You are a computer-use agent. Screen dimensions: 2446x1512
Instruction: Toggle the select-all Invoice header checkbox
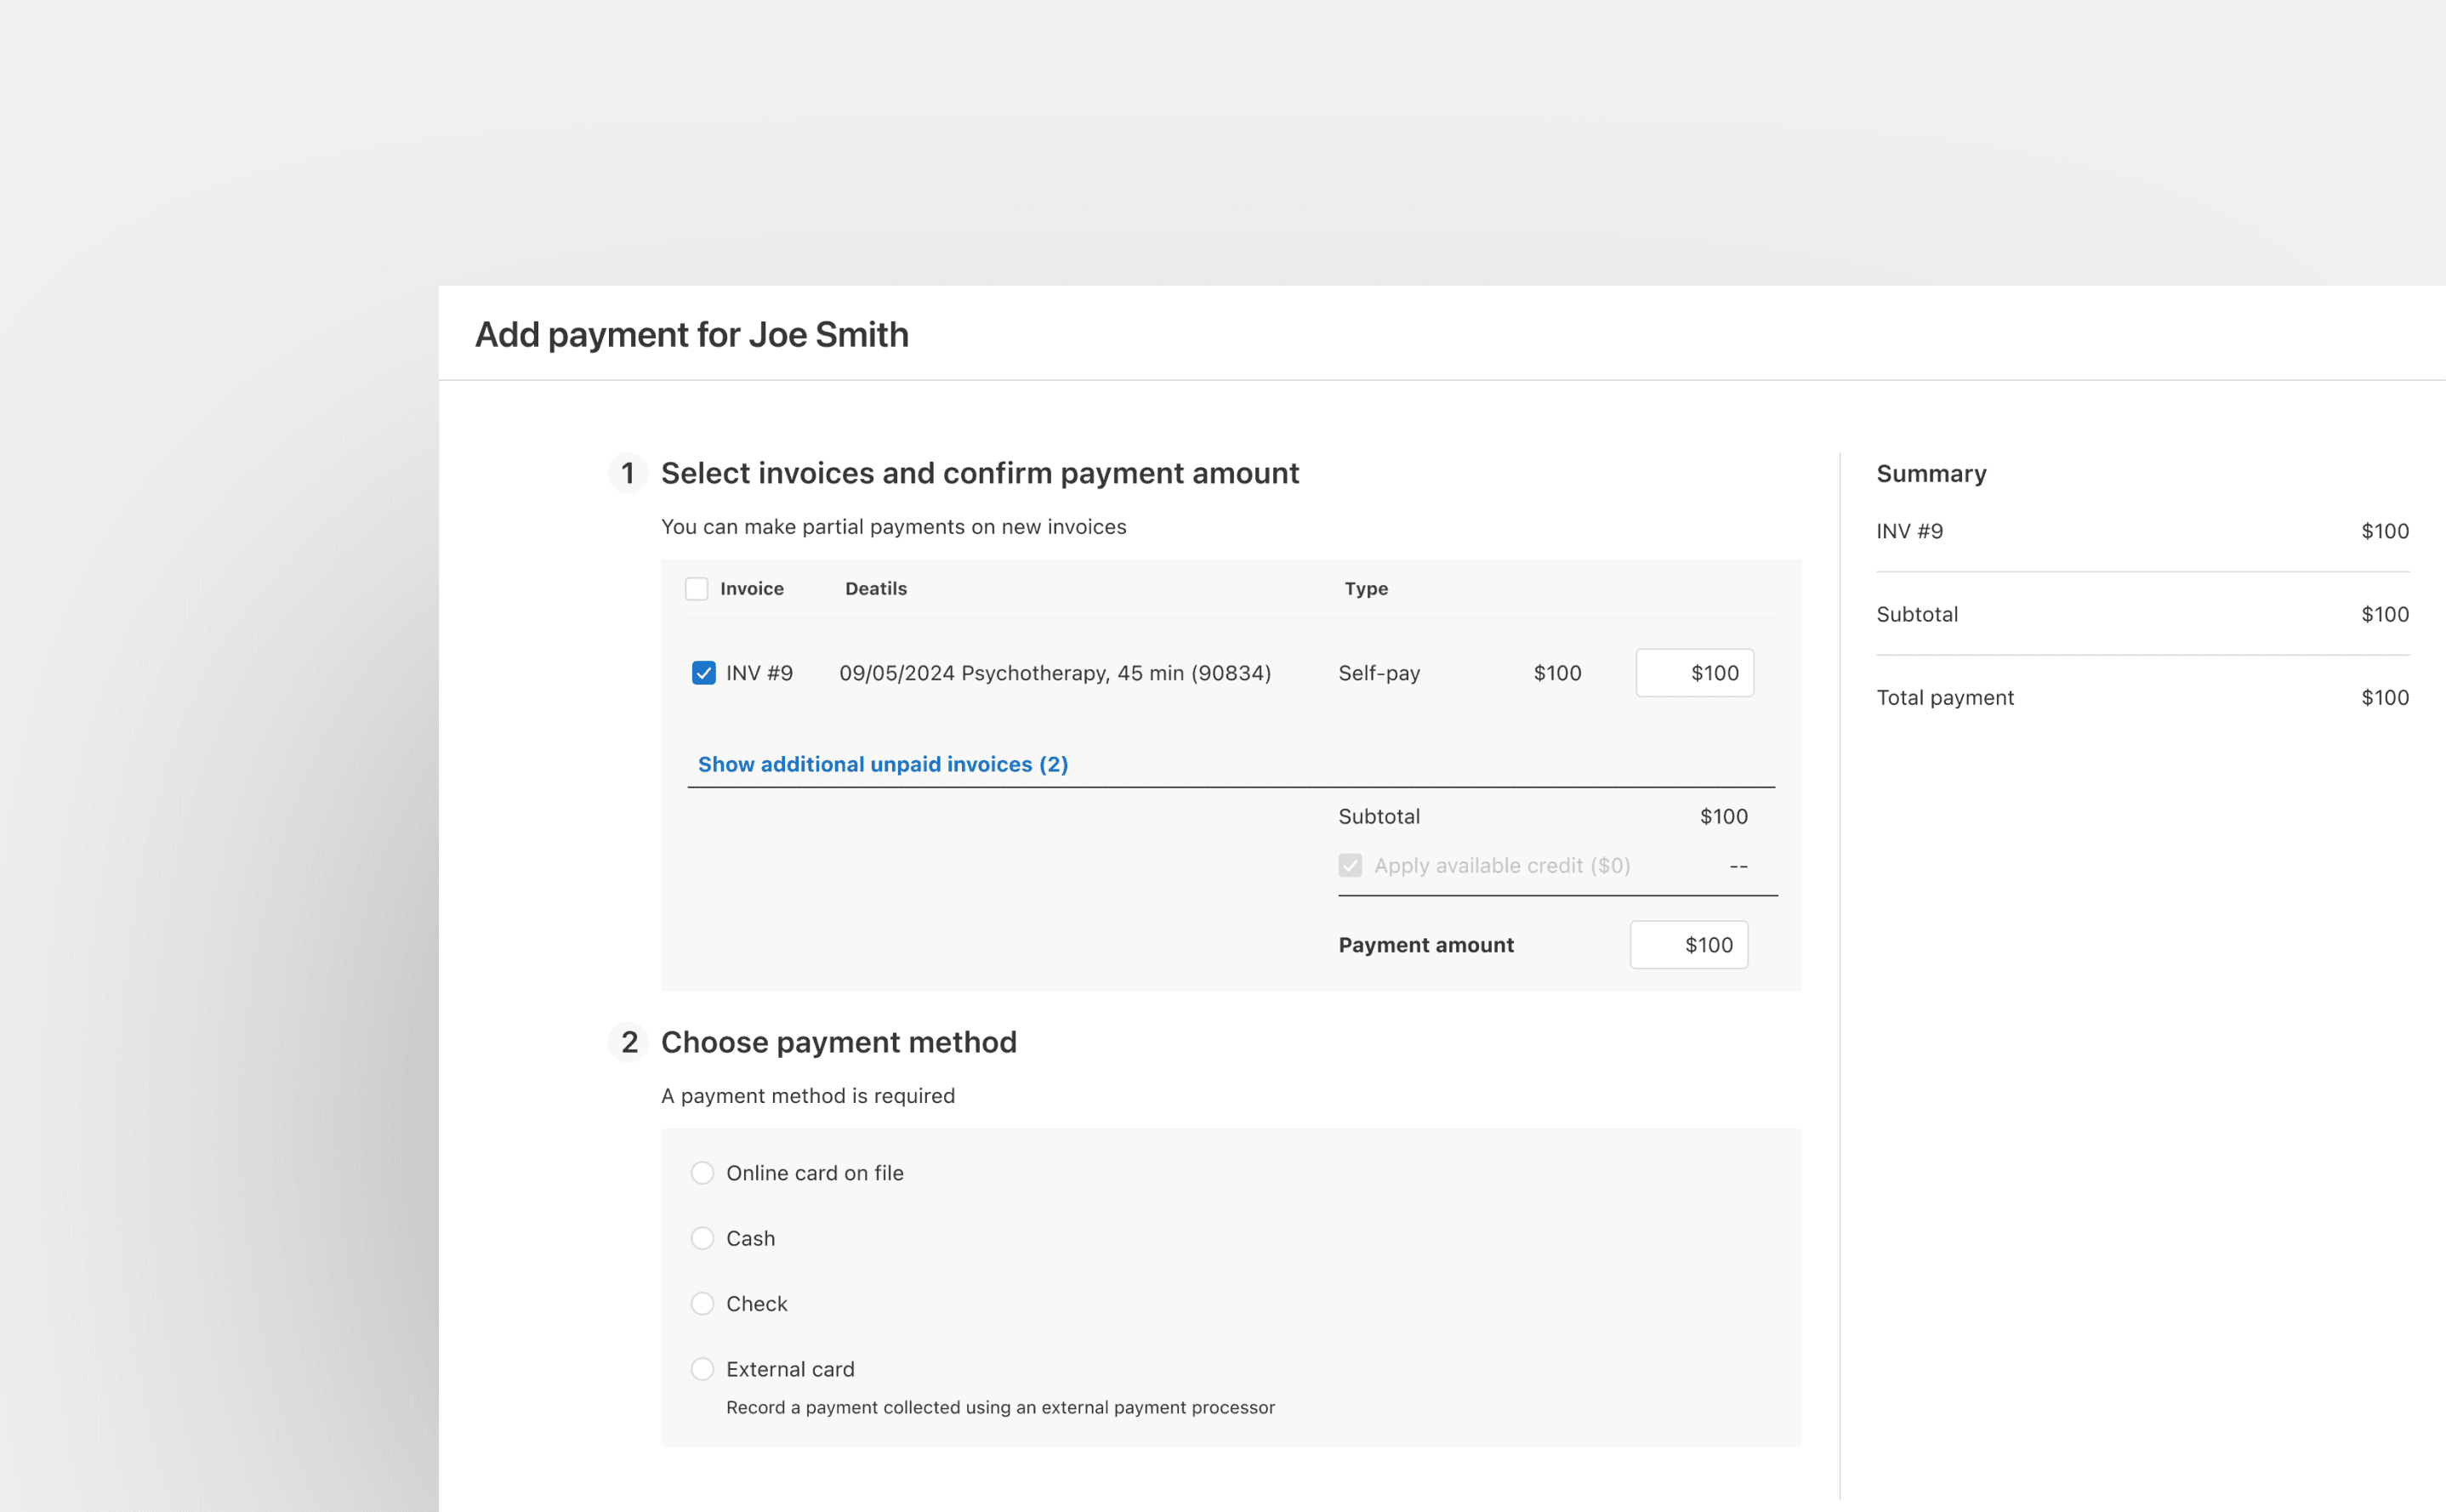[x=696, y=589]
